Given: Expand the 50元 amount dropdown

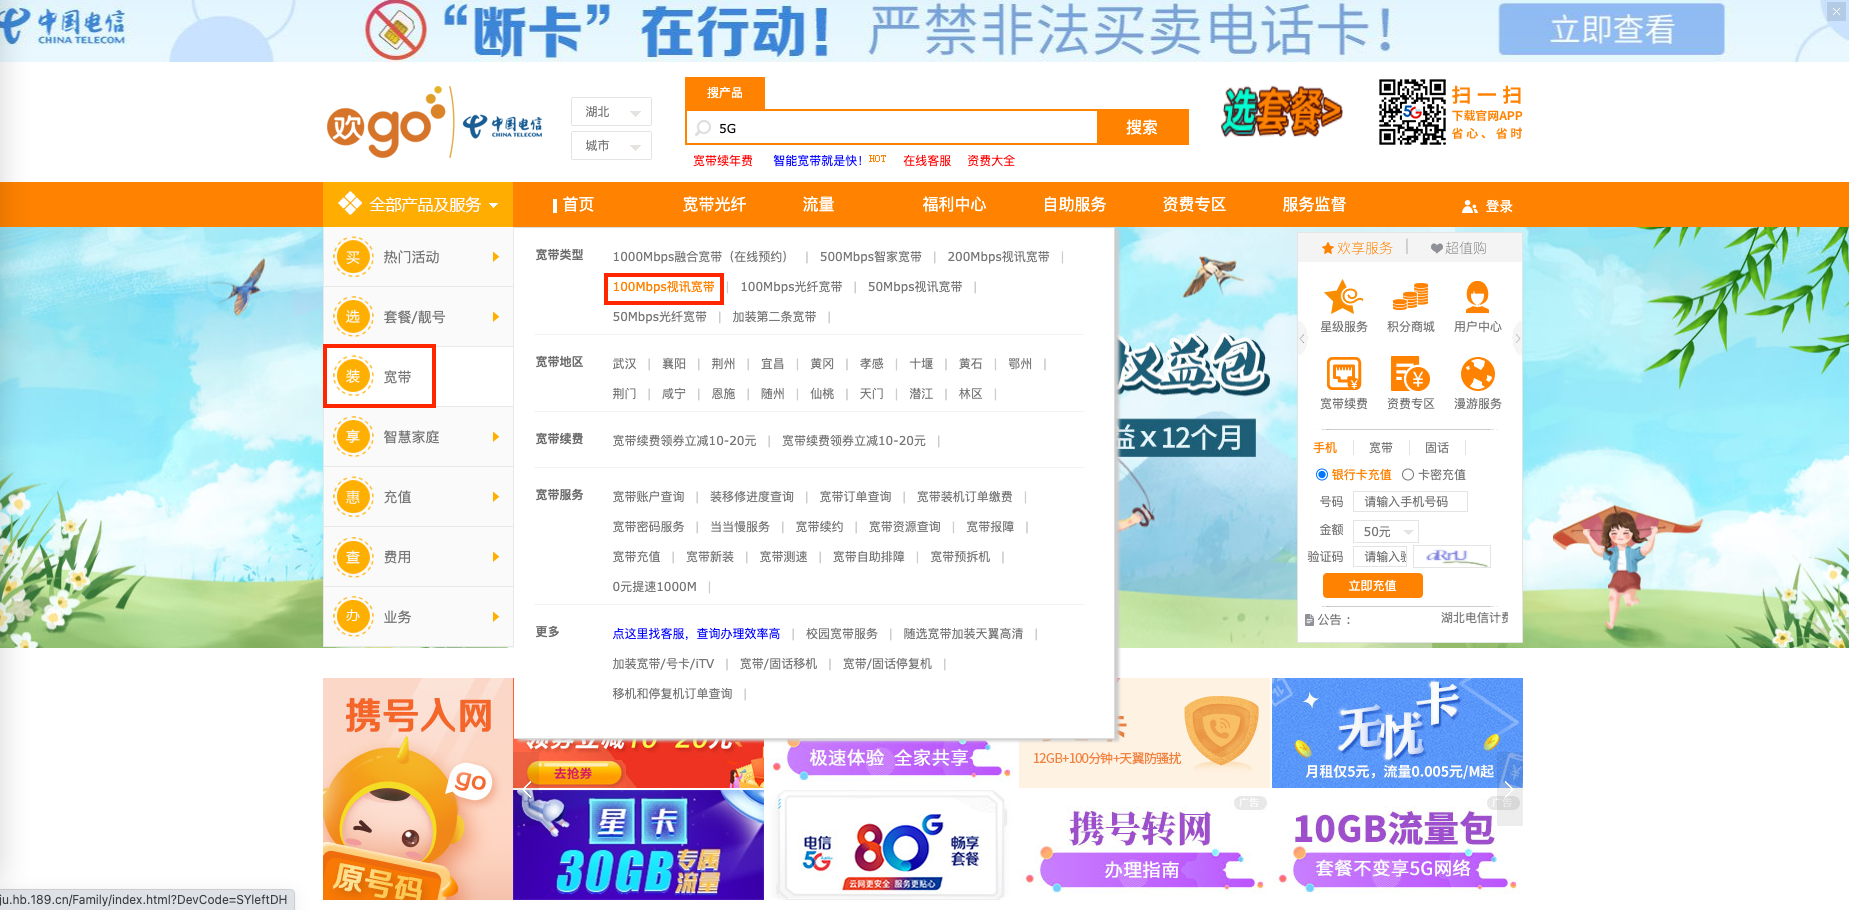Looking at the screenshot, I should (x=1385, y=531).
